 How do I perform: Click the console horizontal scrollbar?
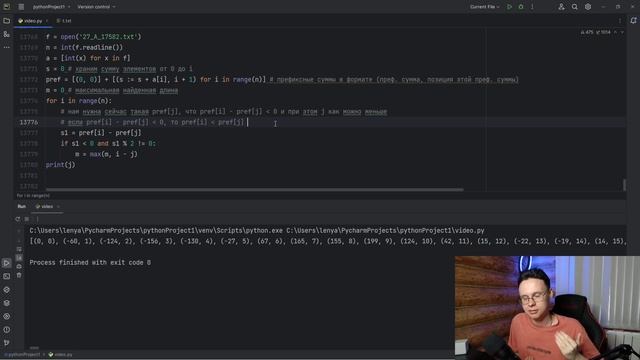(34, 348)
